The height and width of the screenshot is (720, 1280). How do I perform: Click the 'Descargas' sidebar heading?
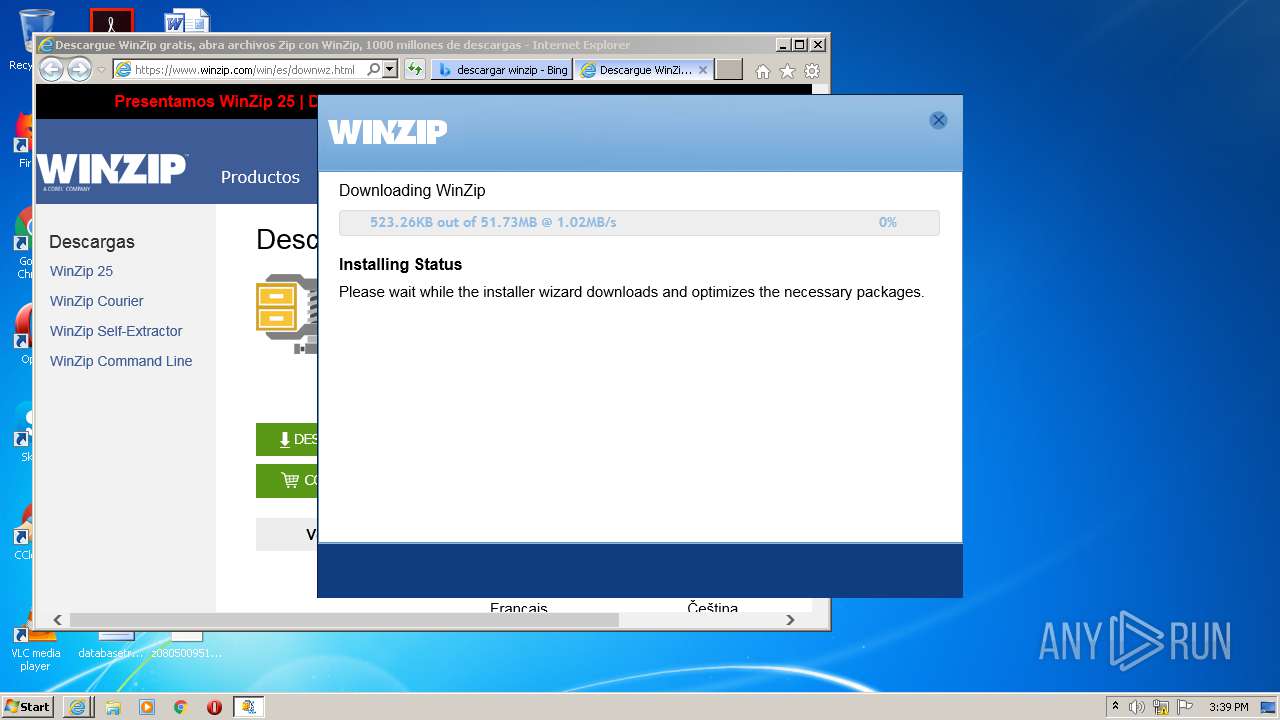[x=92, y=242]
